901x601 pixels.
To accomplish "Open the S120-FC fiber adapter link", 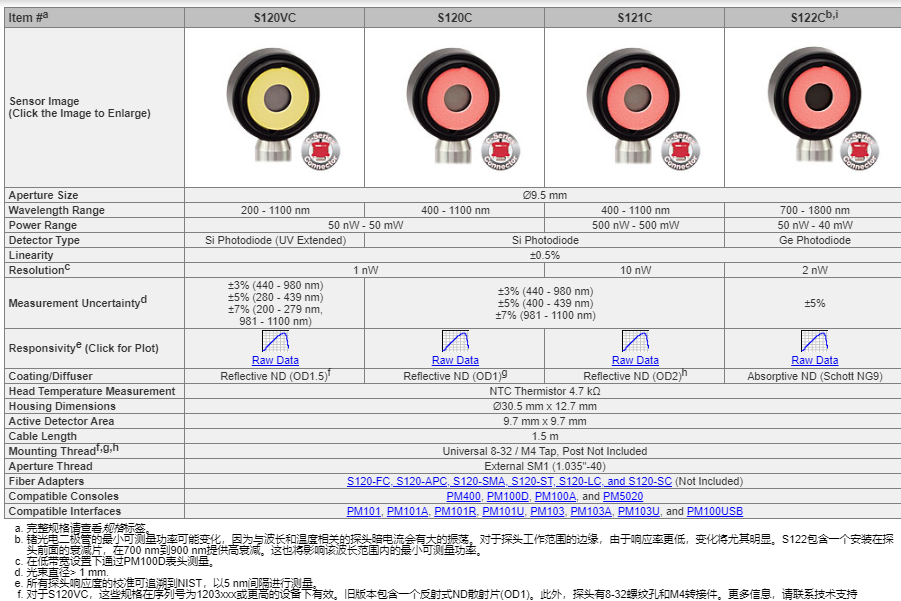I will [x=369, y=481].
